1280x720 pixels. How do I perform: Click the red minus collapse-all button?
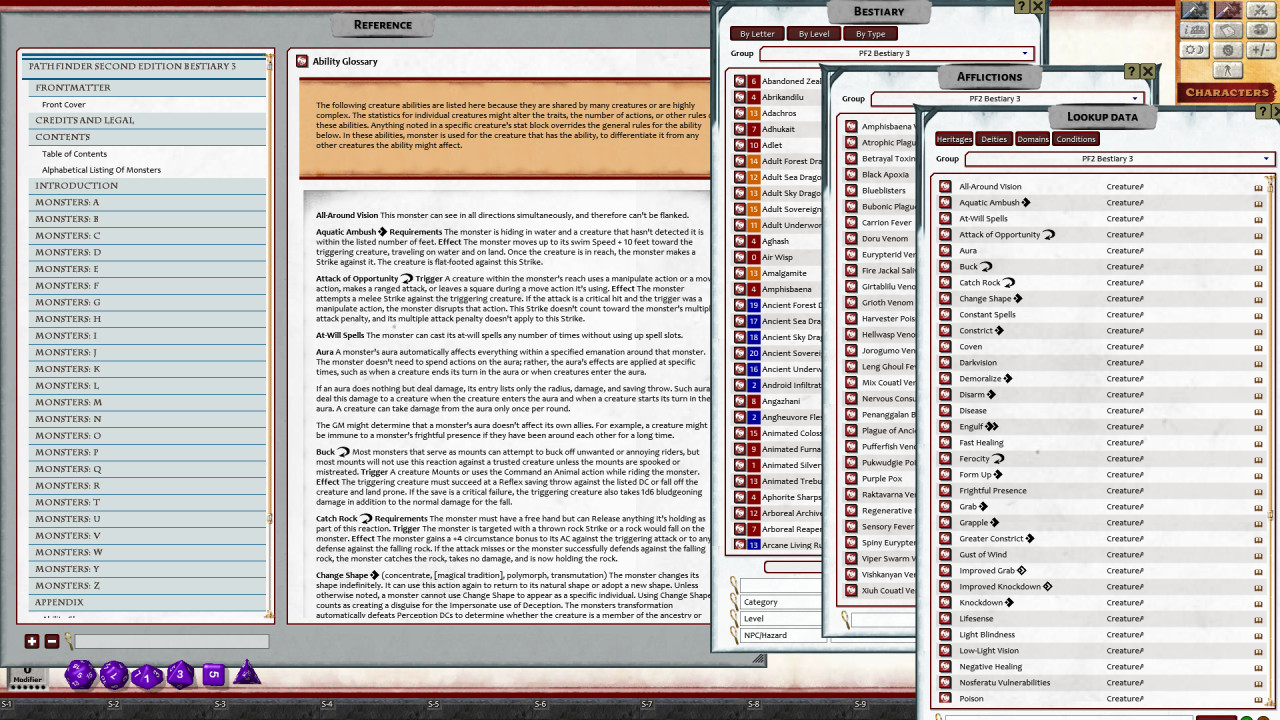coord(52,642)
